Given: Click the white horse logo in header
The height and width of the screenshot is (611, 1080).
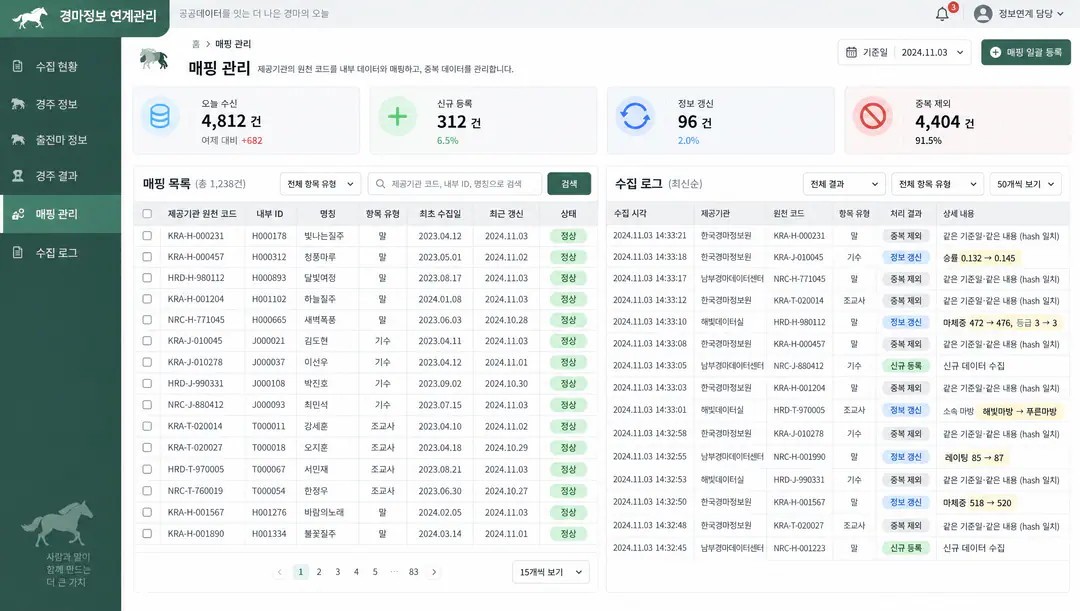Looking at the screenshot, I should (x=30, y=17).
